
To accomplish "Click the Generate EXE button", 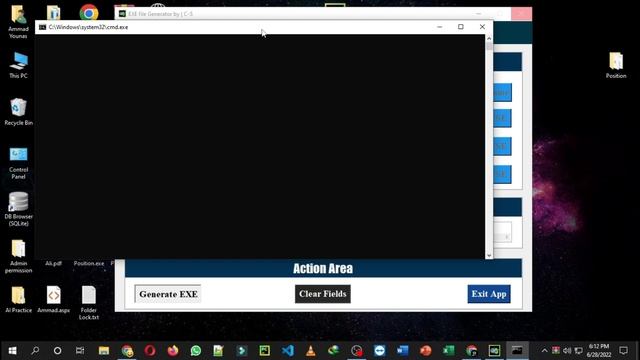I will click(168, 294).
